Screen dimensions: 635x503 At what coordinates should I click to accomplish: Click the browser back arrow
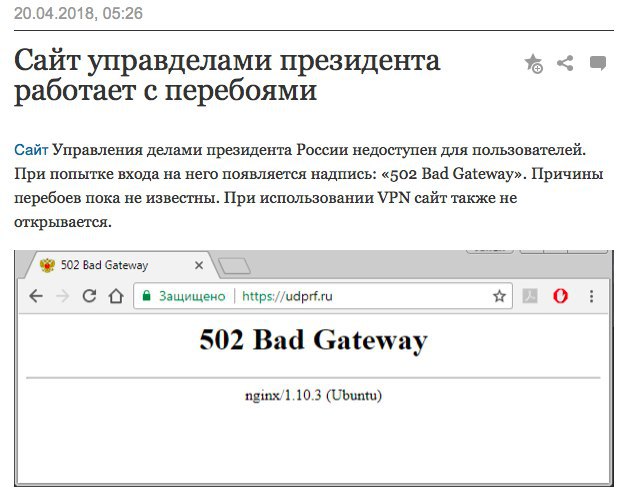pyautogui.click(x=36, y=296)
